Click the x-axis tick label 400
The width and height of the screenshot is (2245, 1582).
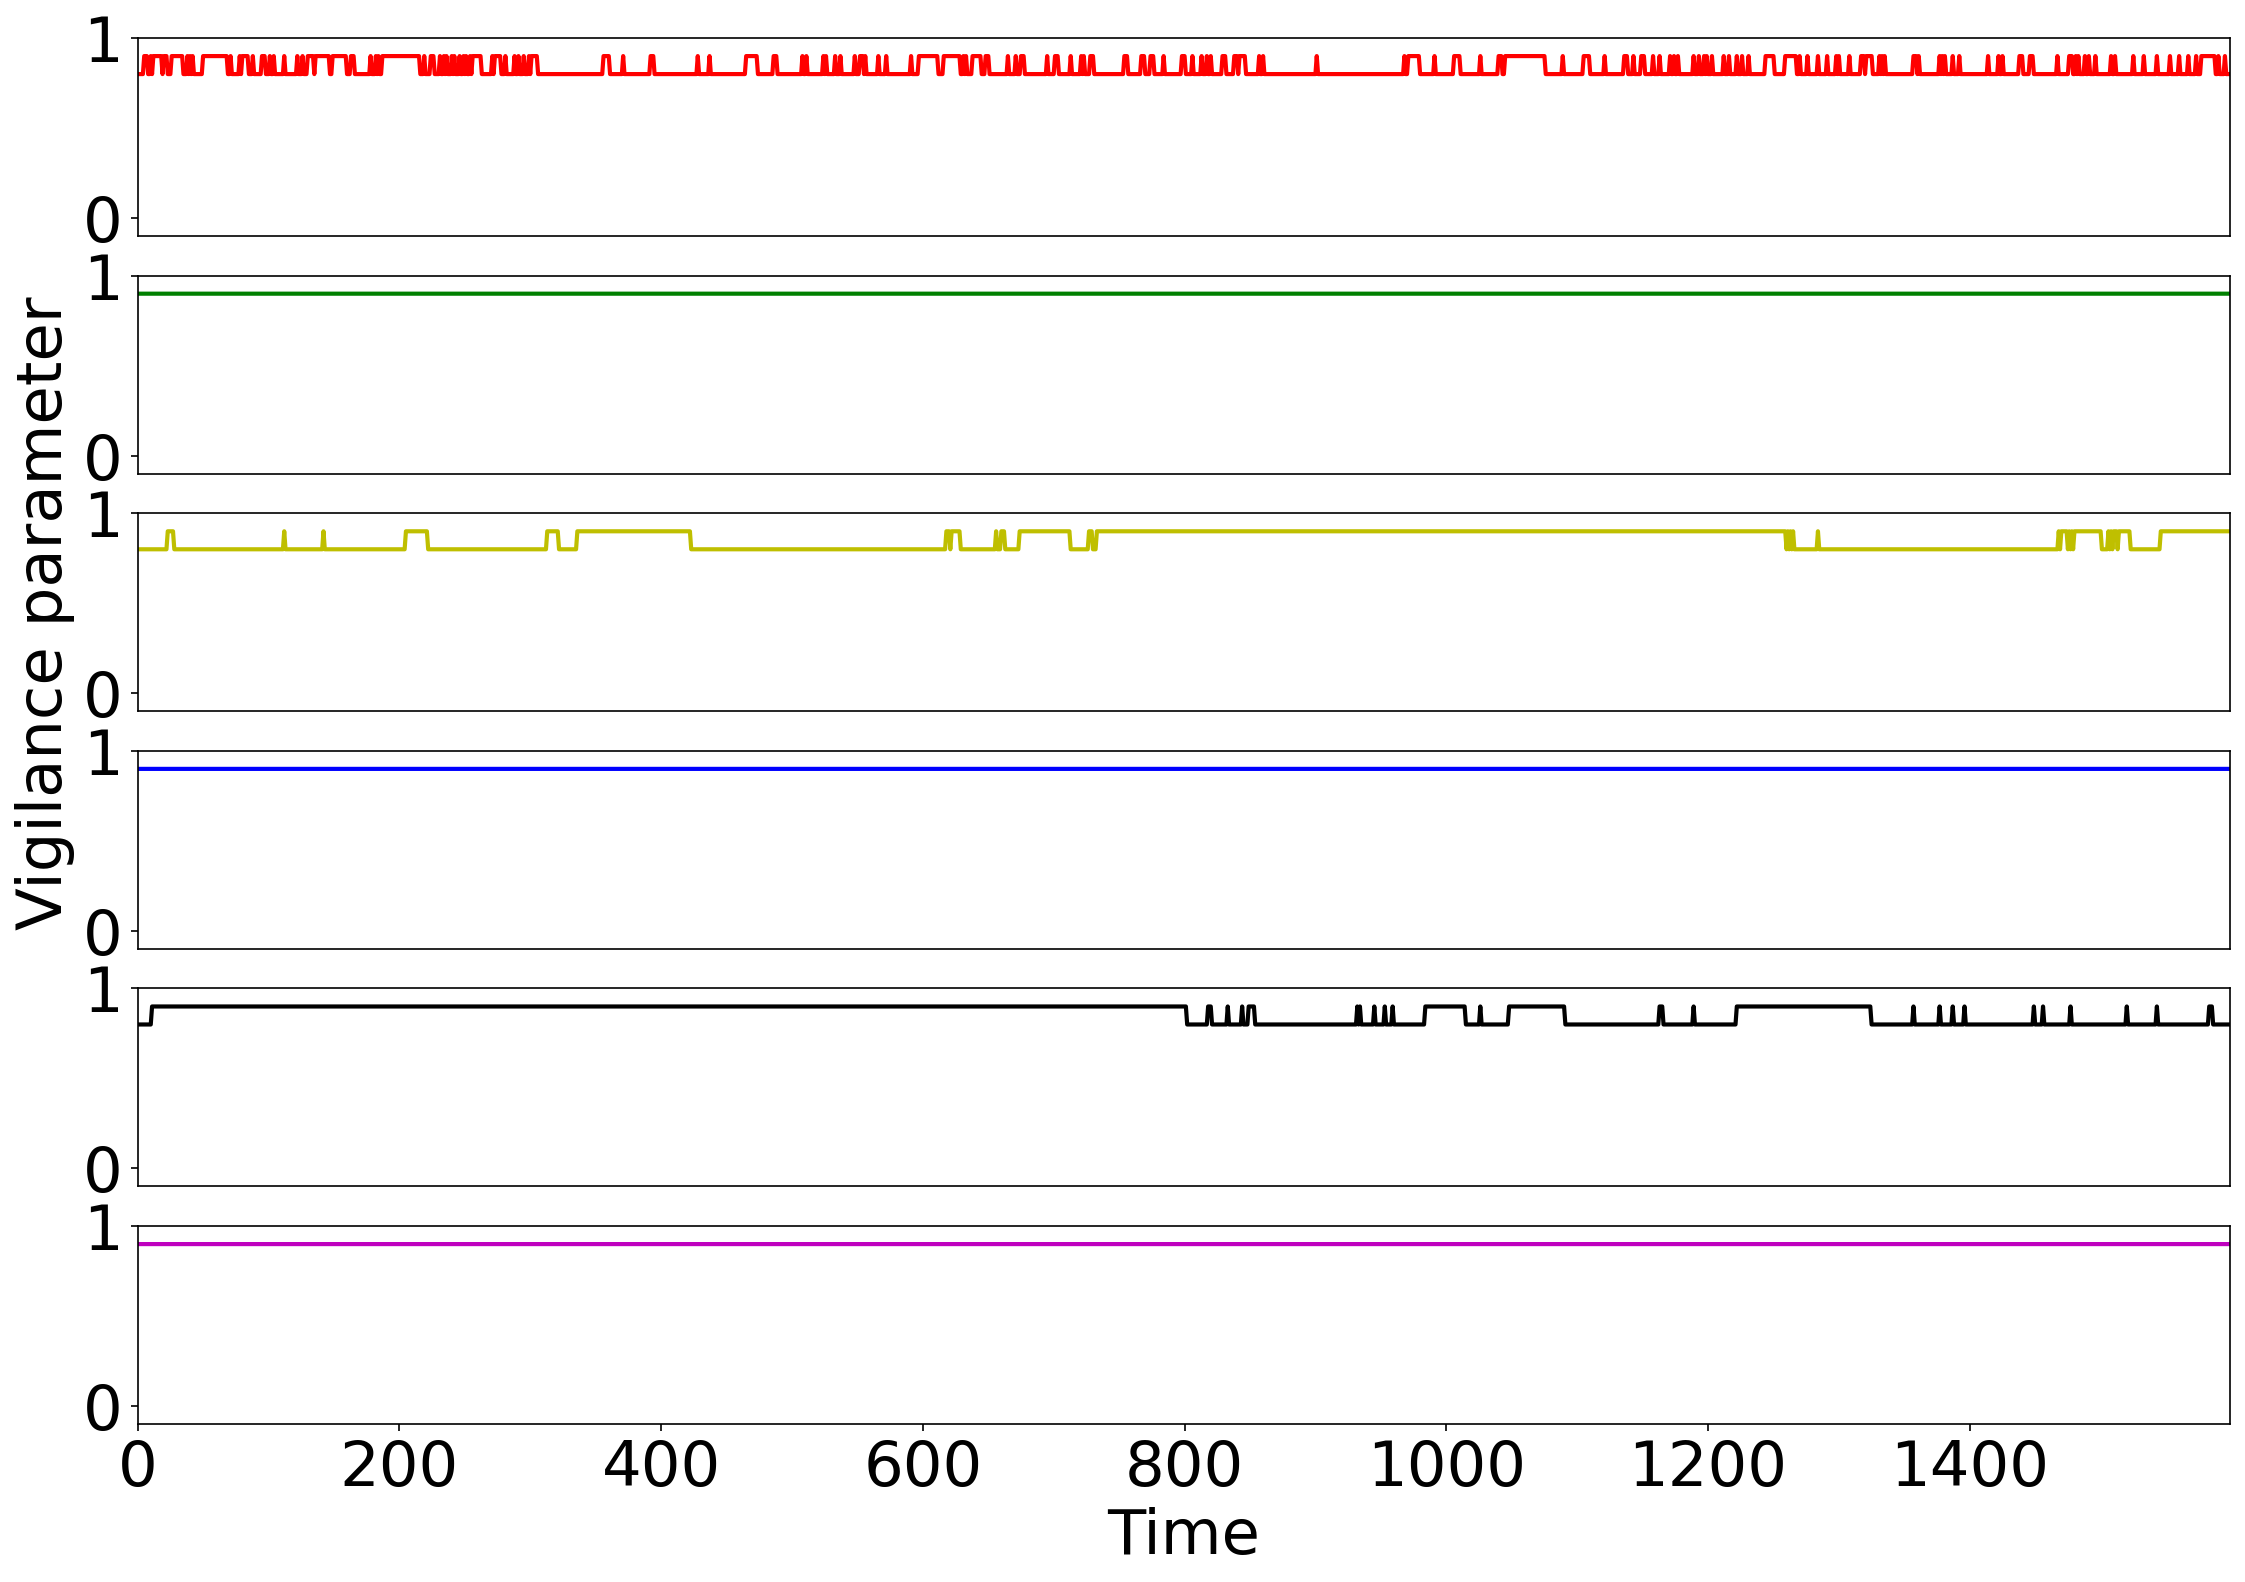(660, 1466)
